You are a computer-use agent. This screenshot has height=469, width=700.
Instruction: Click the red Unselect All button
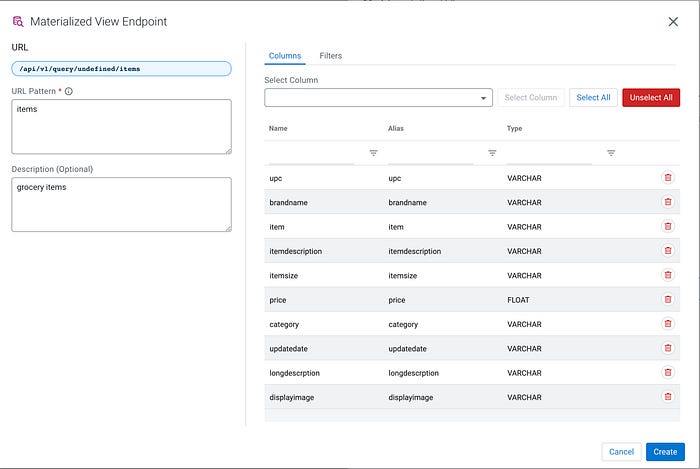pos(651,97)
